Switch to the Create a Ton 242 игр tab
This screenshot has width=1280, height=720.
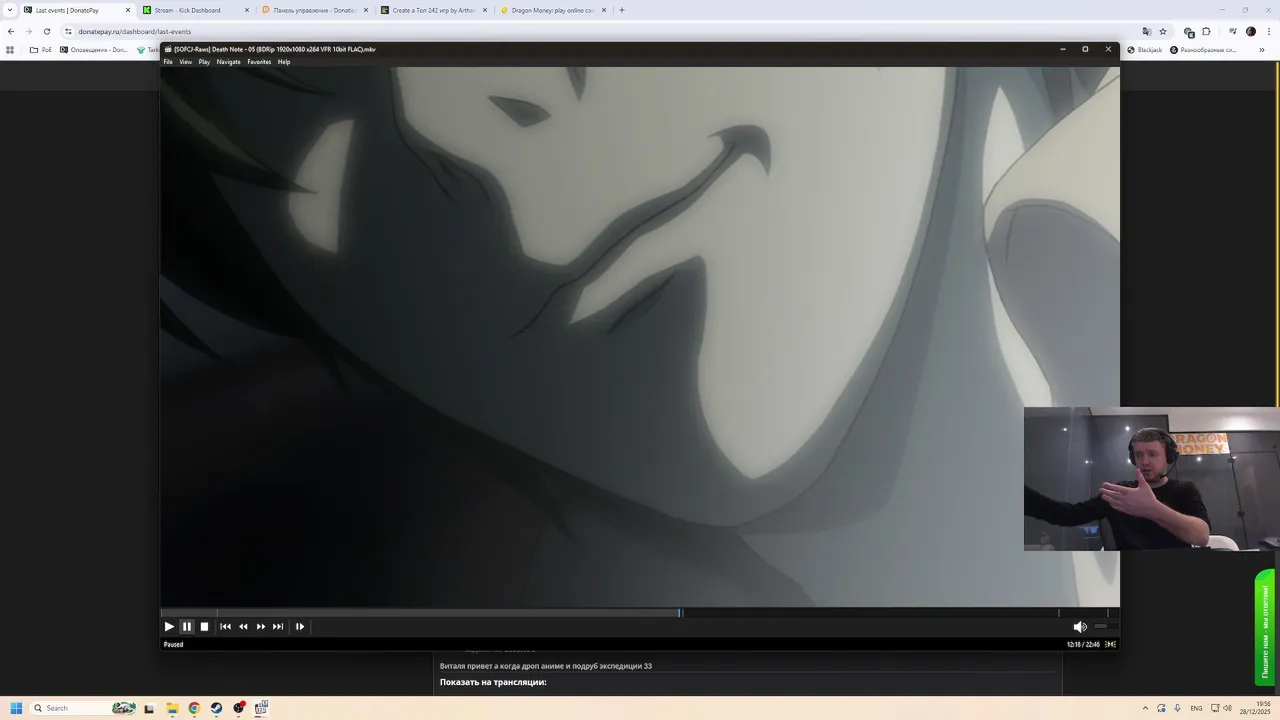433,10
